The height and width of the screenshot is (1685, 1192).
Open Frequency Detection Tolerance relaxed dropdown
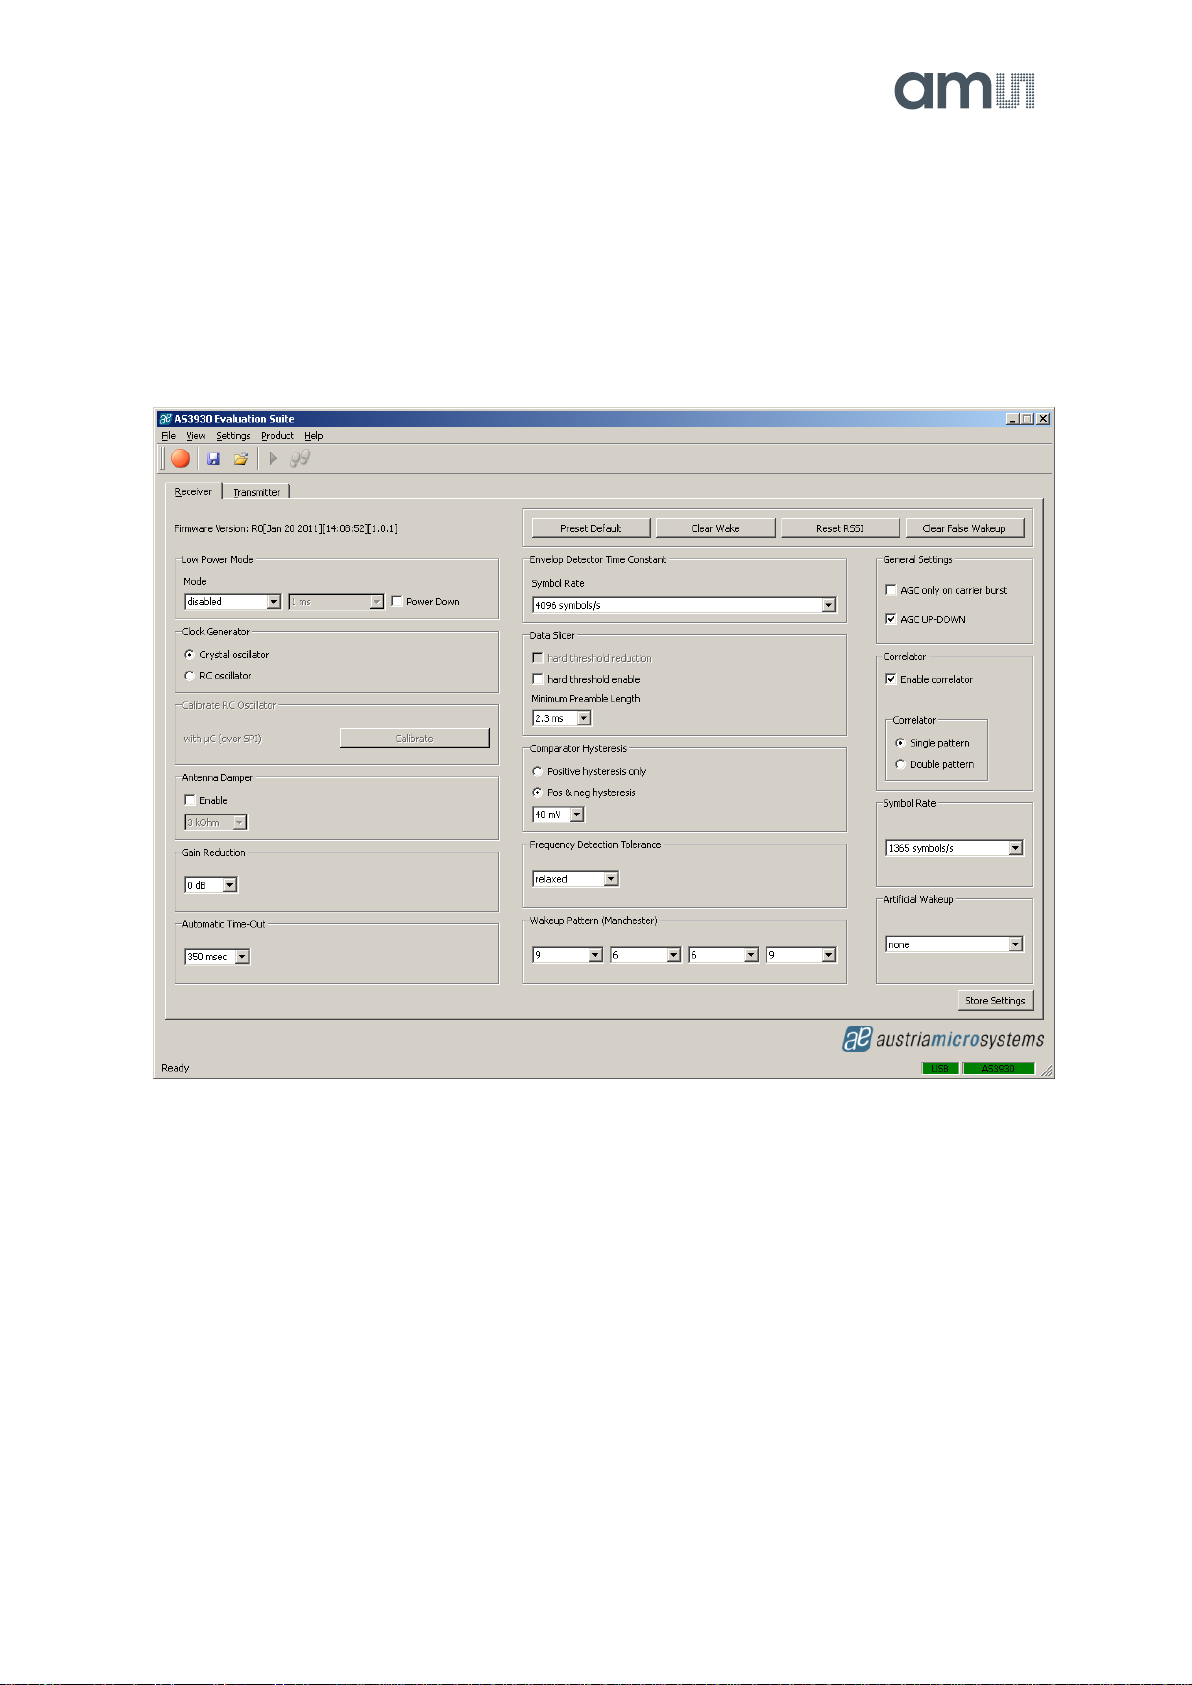(575, 879)
